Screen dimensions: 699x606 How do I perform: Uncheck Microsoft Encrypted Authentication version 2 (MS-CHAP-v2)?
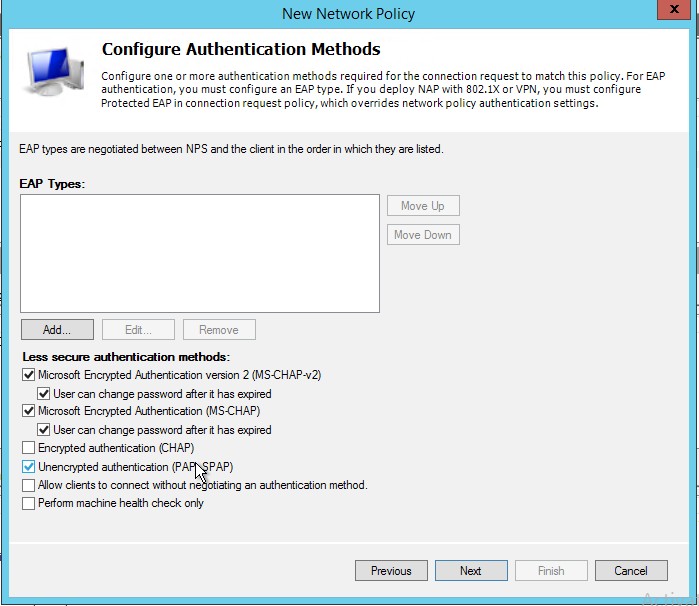pyautogui.click(x=28, y=375)
